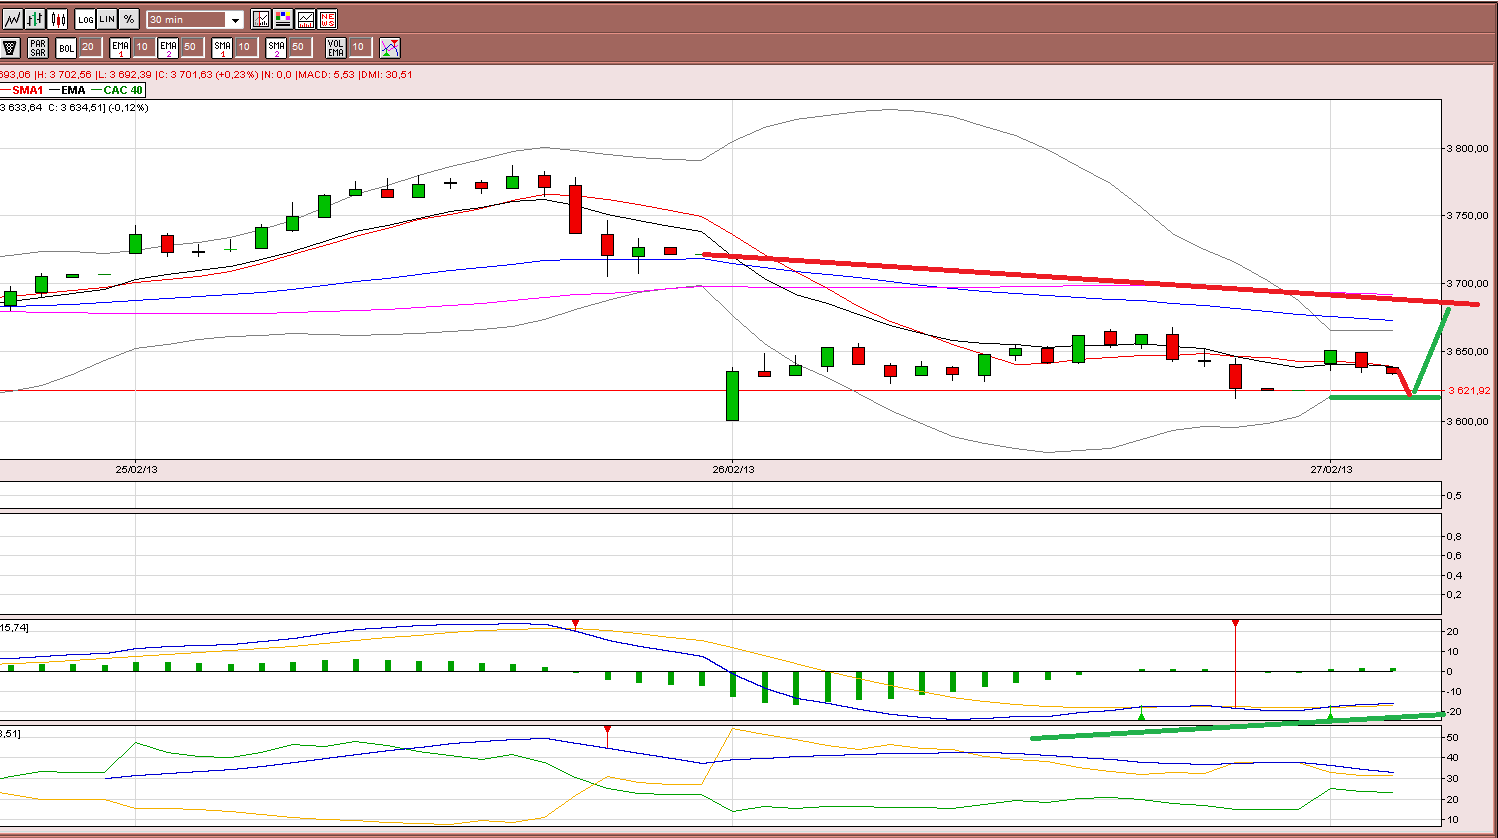Click SMA1 in the chart legend
This screenshot has width=1498, height=838.
[27, 90]
